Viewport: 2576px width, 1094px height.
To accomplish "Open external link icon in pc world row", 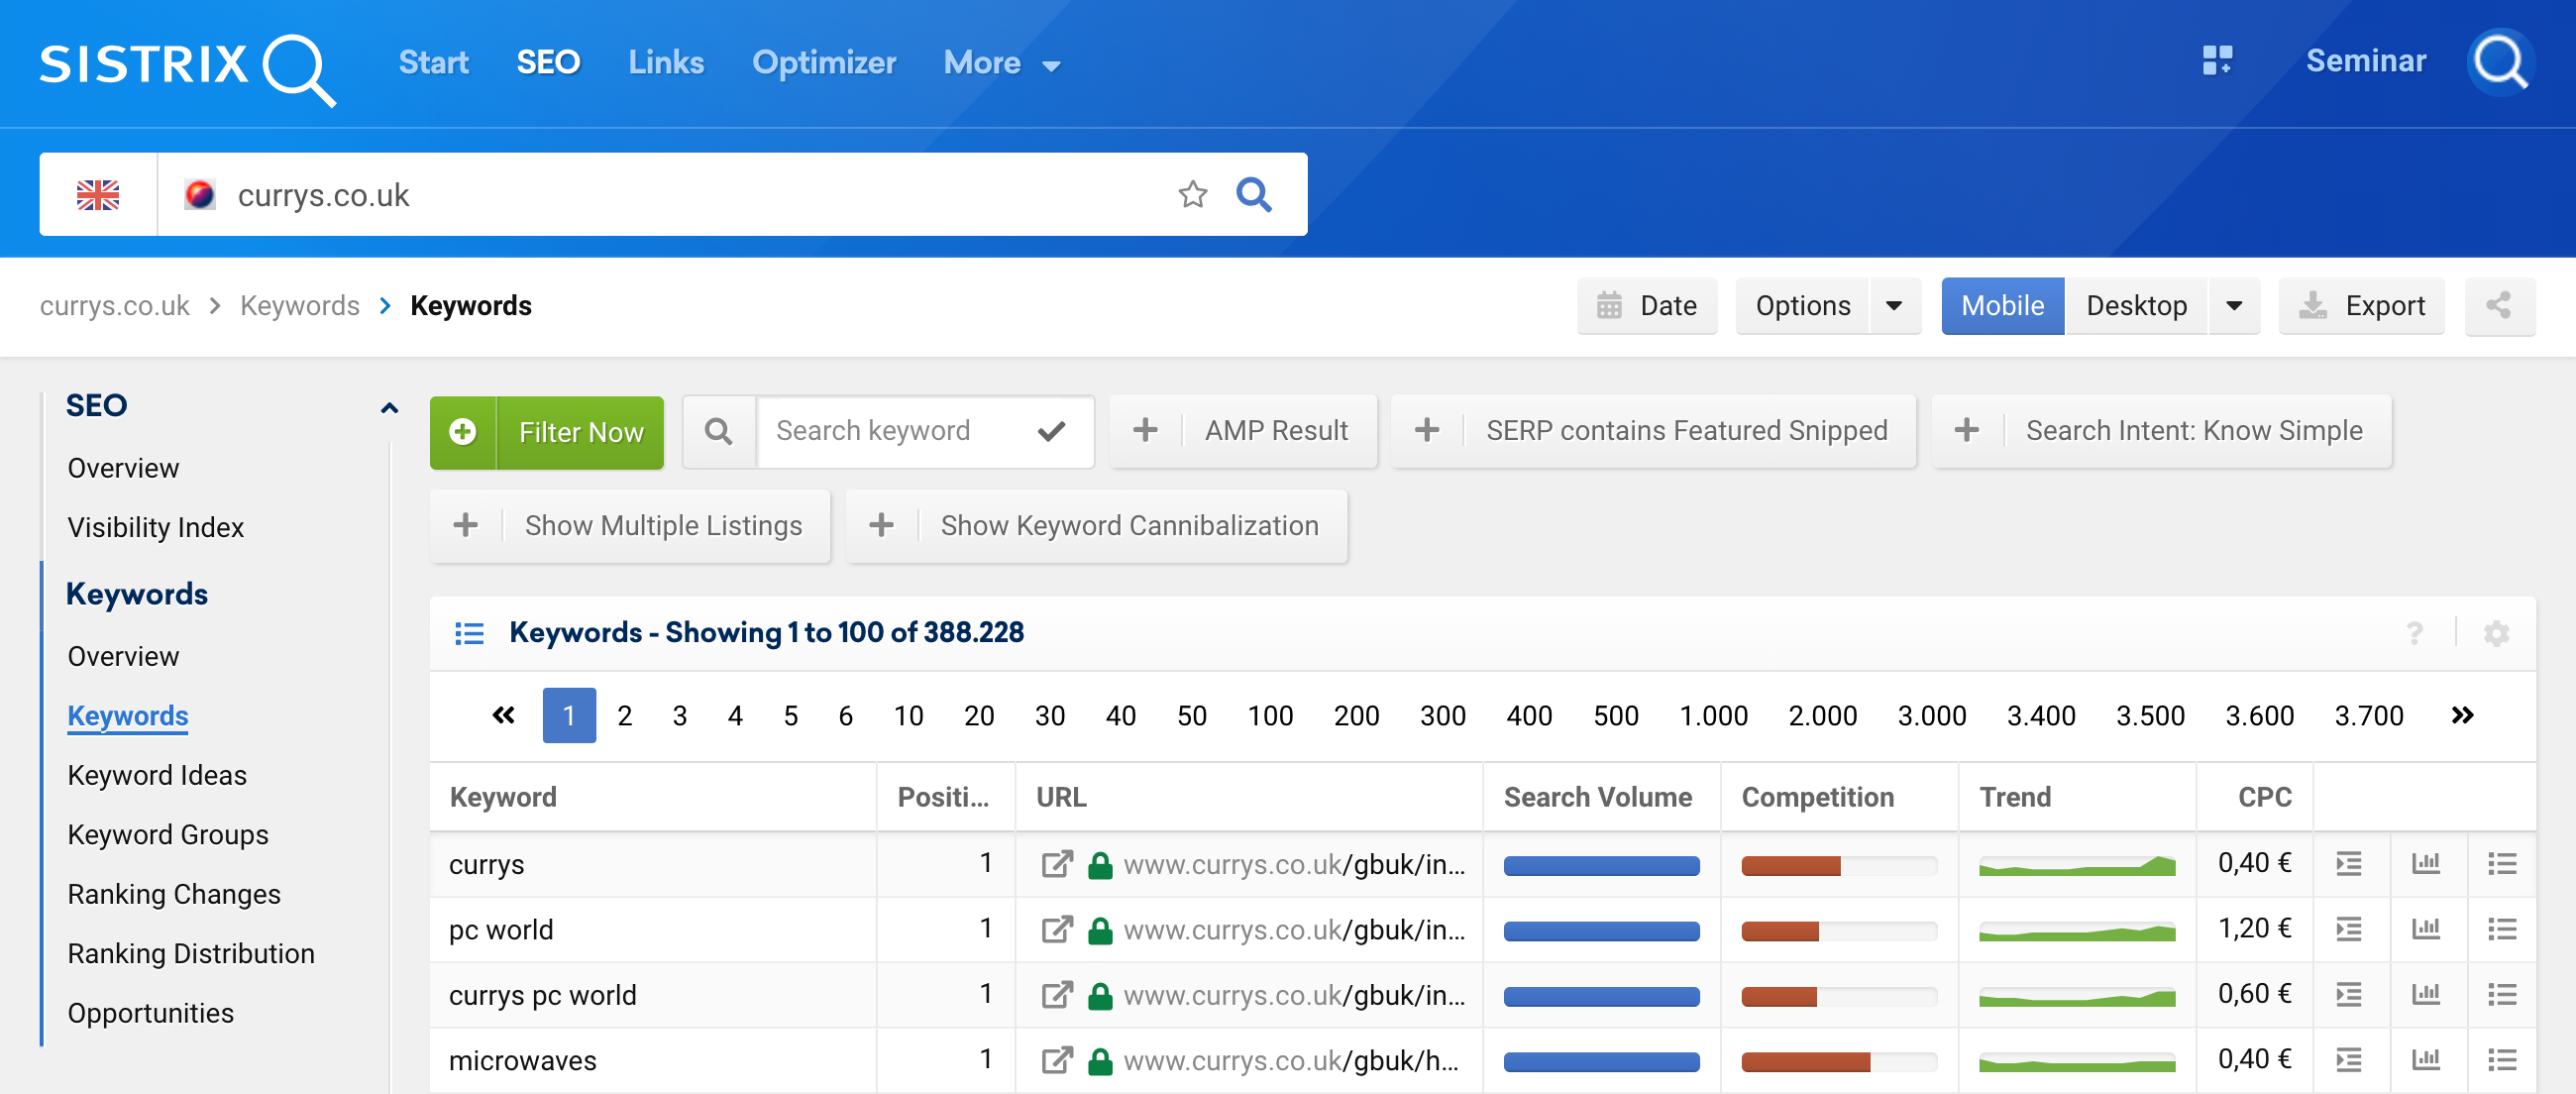I will [x=1056, y=930].
